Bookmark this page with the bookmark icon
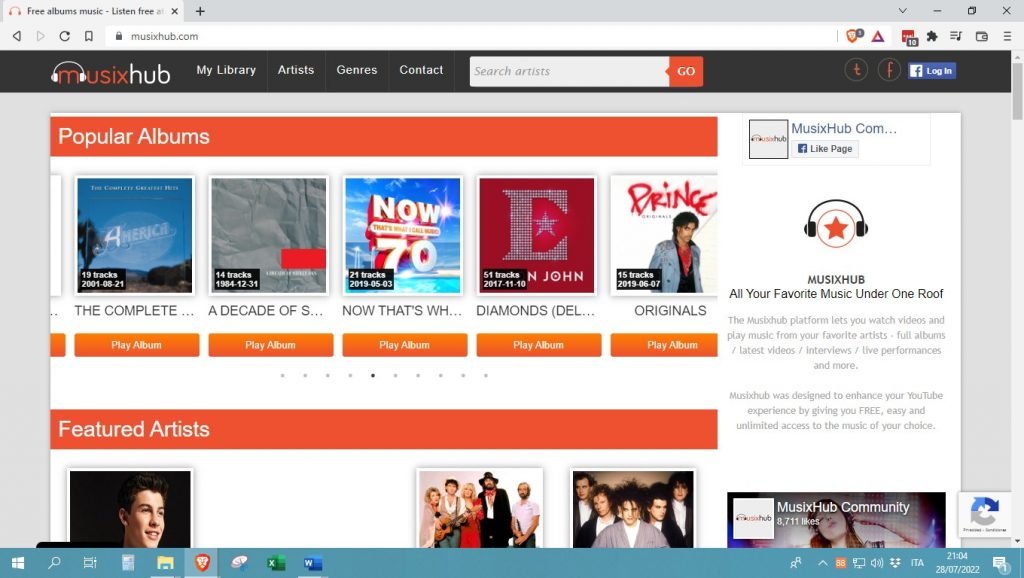Image resolution: width=1024 pixels, height=578 pixels. click(89, 36)
